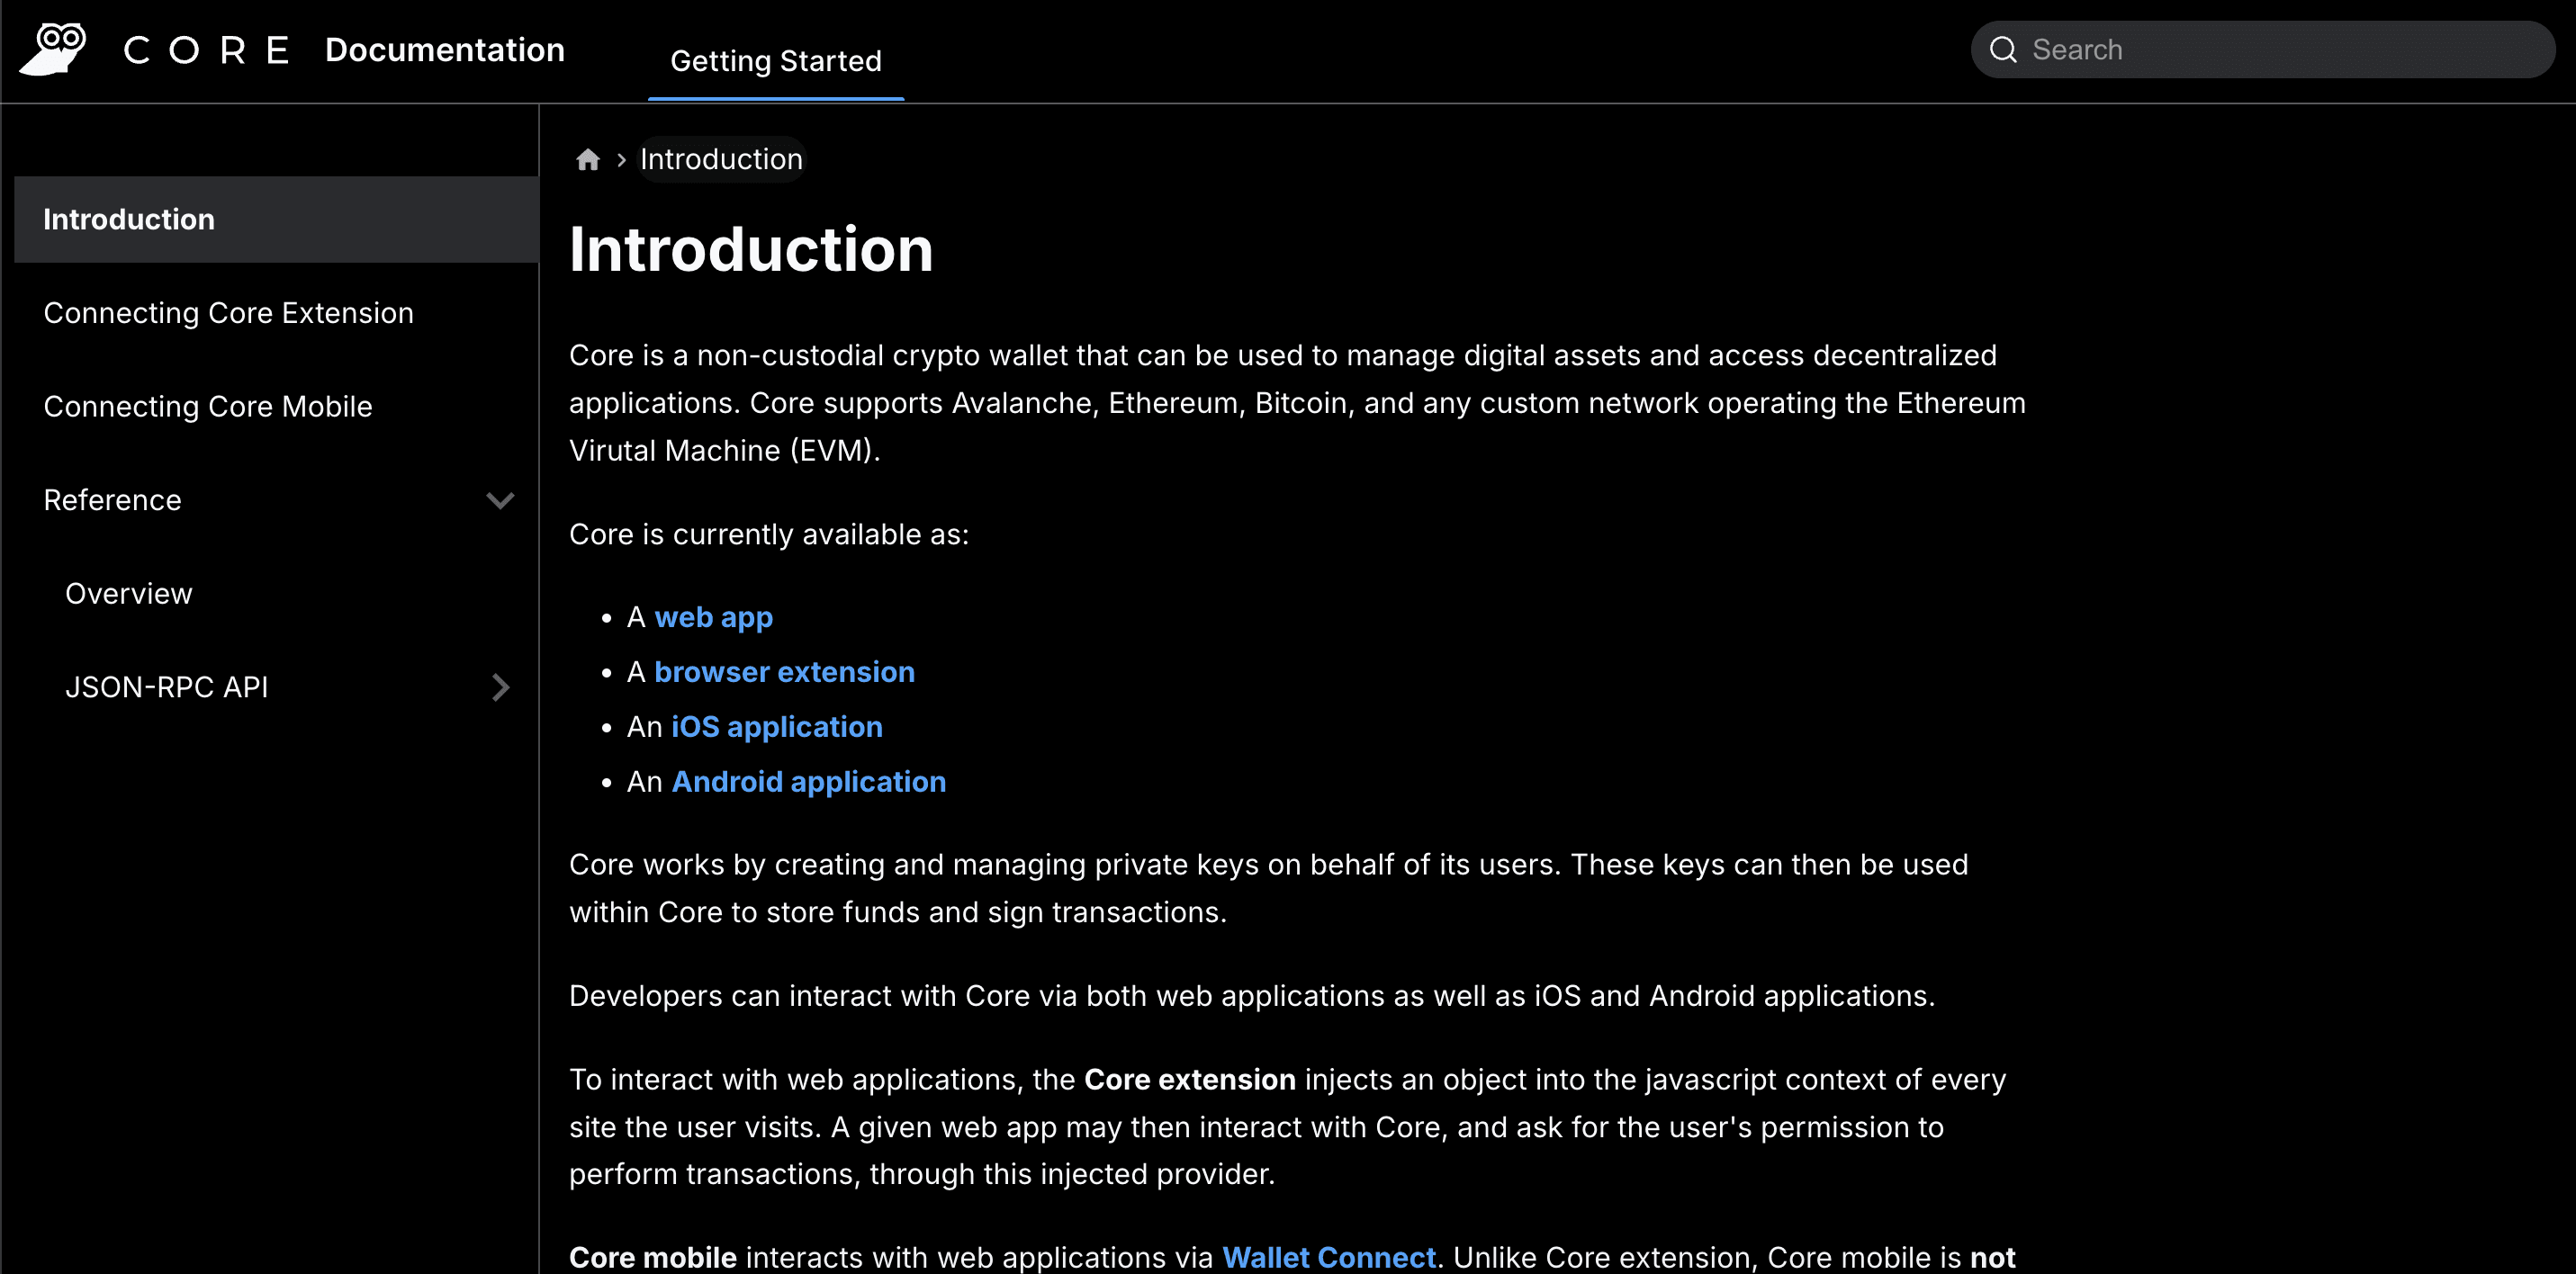Open the browser extension link
2576x1274 pixels.
point(784,672)
